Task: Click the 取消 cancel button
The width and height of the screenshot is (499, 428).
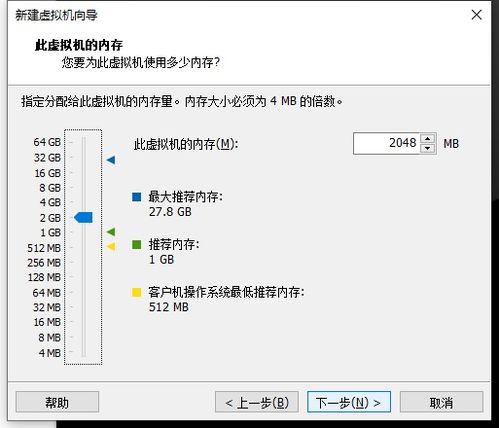Action: (x=441, y=402)
